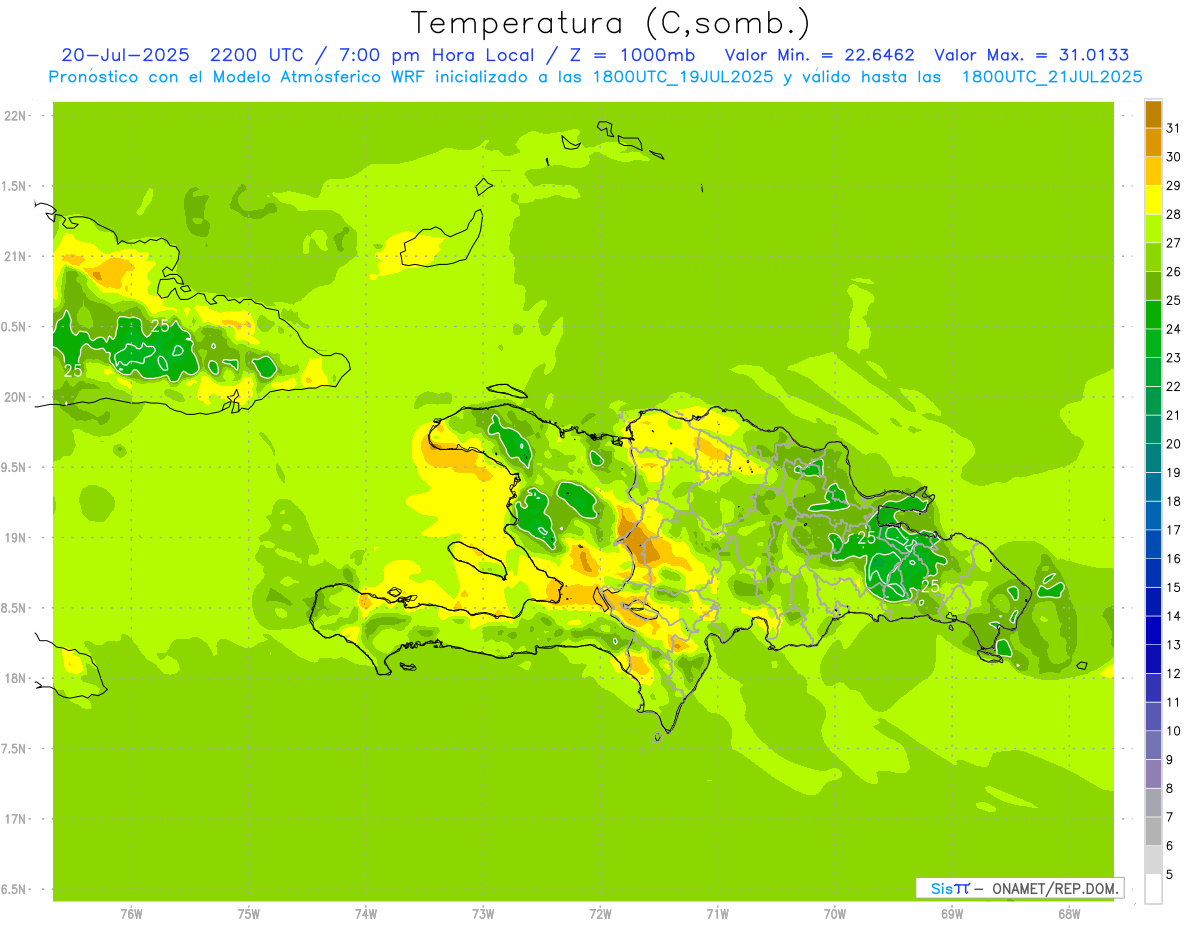Screen dimensions: 1200x927
Task: Click the '72W' longitude label
Action: (x=600, y=913)
